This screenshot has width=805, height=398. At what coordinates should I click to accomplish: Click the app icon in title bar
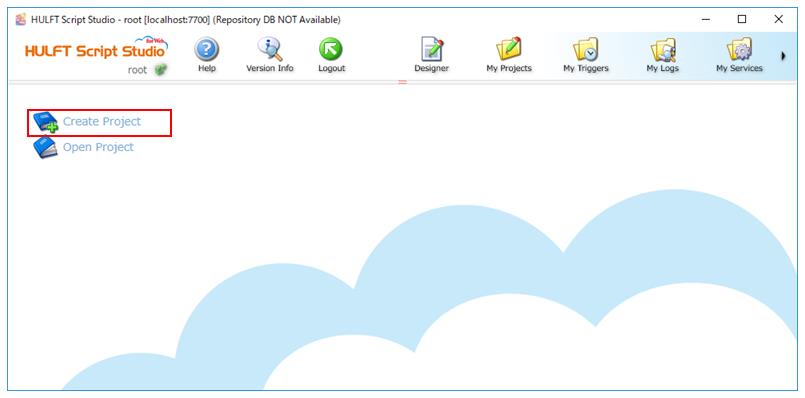pyautogui.click(x=21, y=20)
